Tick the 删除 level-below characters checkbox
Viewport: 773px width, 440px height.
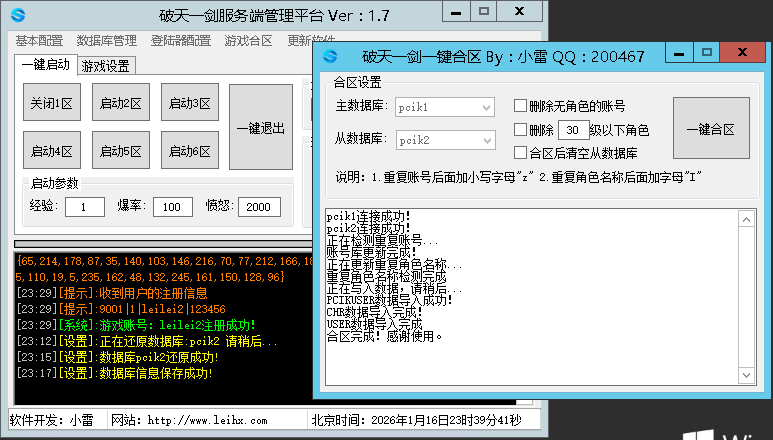tap(520, 130)
